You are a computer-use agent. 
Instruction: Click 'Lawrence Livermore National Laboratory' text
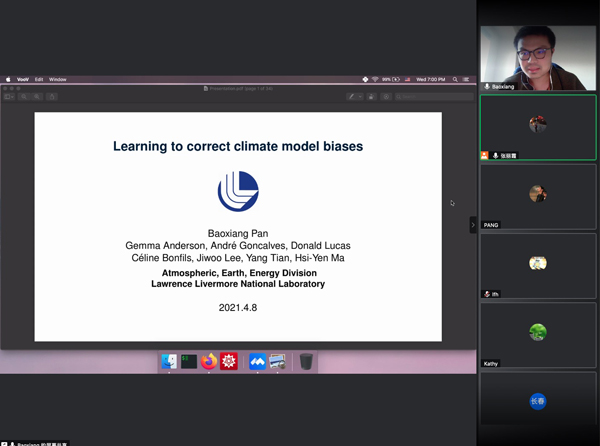point(238,284)
